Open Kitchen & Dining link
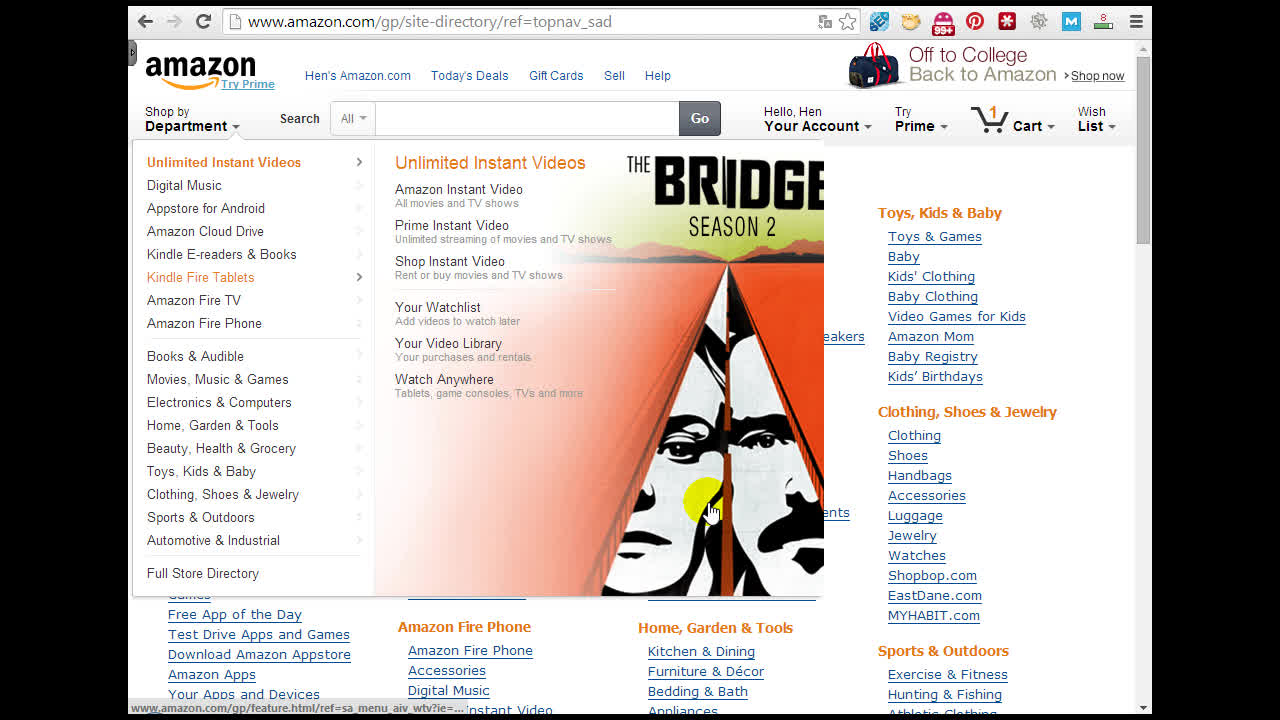Screen dimensions: 1280x720 tap(701, 651)
